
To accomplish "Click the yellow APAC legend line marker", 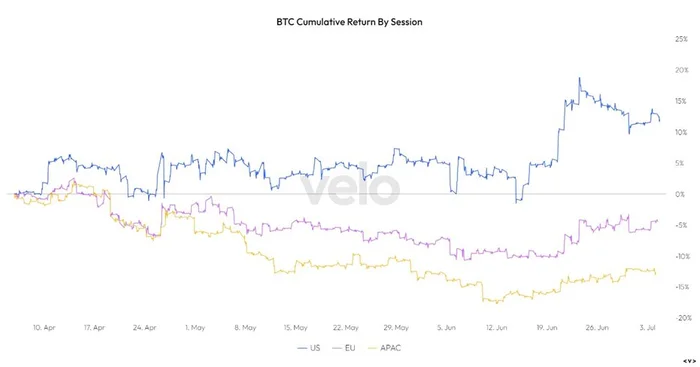I will click(x=371, y=348).
